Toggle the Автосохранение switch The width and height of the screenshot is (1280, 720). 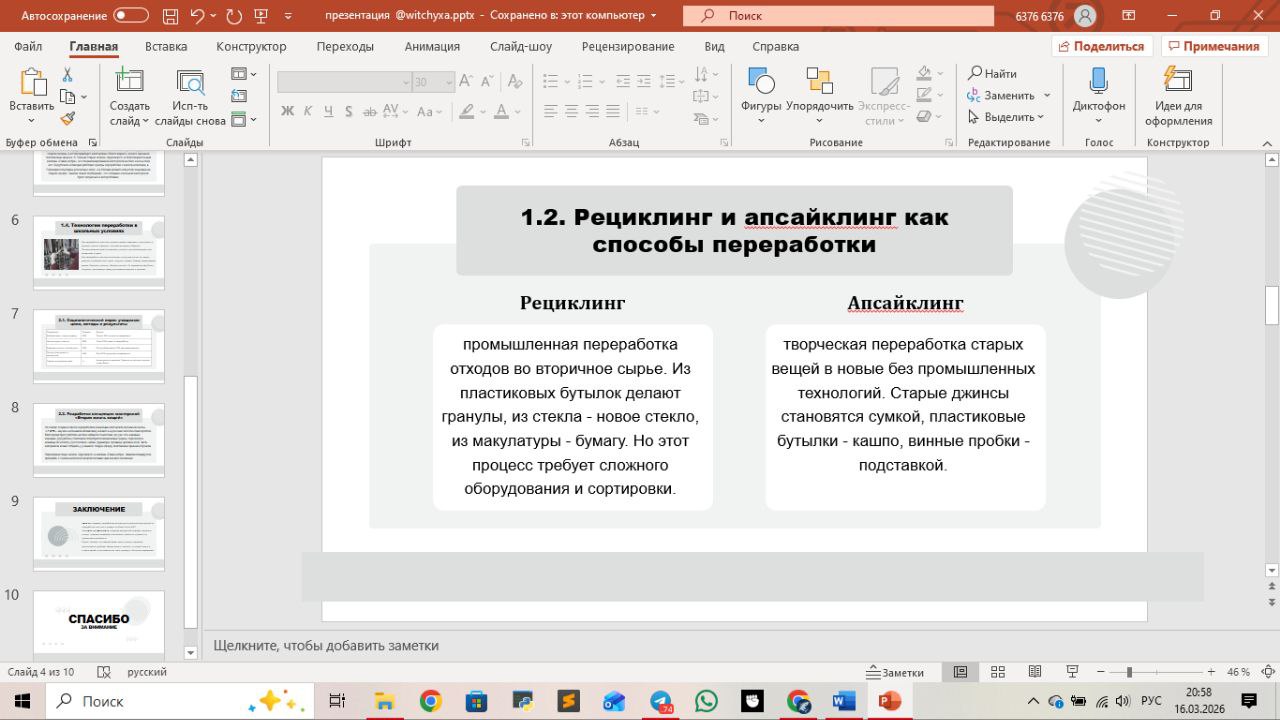[x=131, y=15]
